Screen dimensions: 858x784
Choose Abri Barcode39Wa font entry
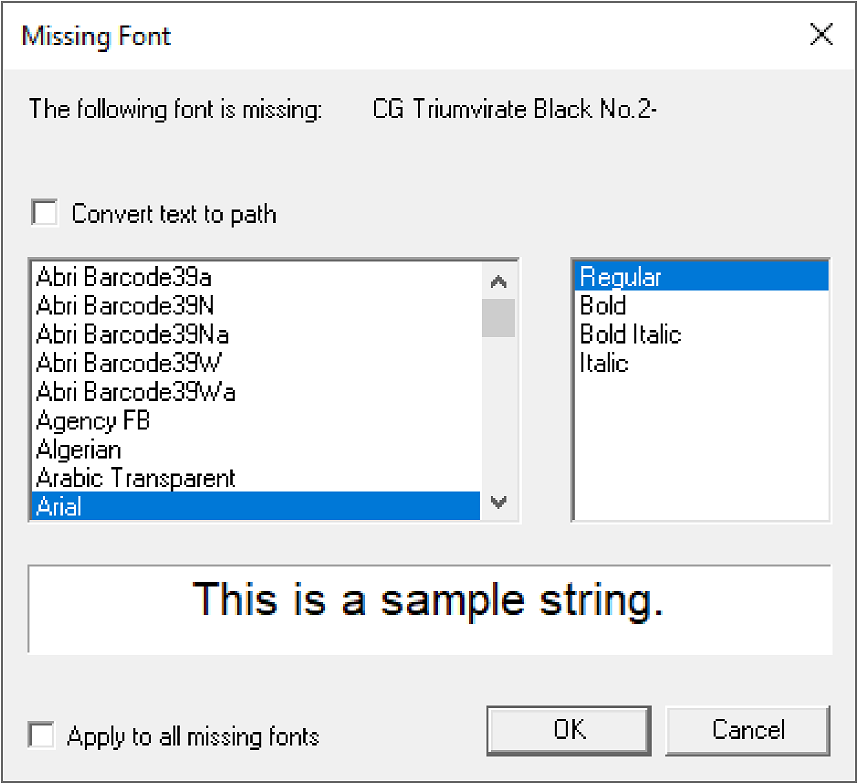136,391
